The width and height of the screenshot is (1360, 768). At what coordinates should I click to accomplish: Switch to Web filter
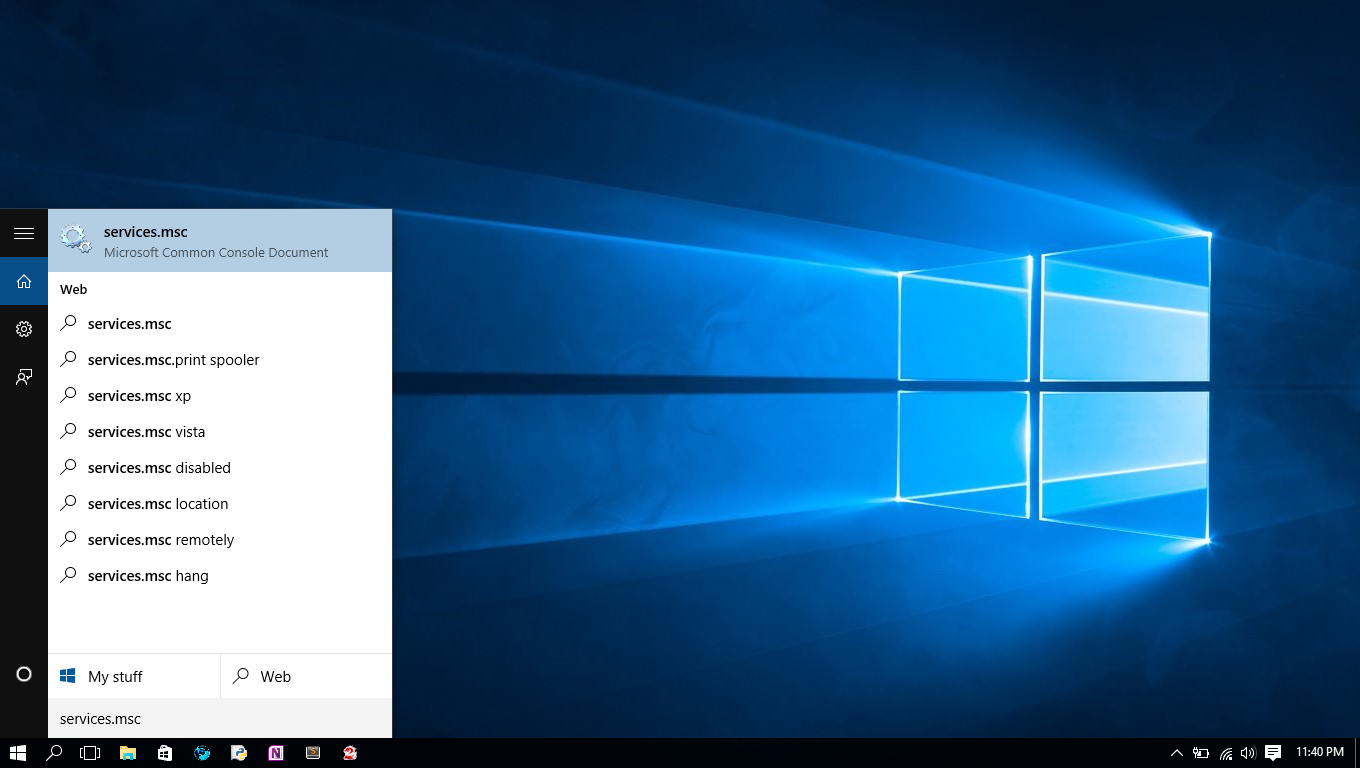[306, 677]
